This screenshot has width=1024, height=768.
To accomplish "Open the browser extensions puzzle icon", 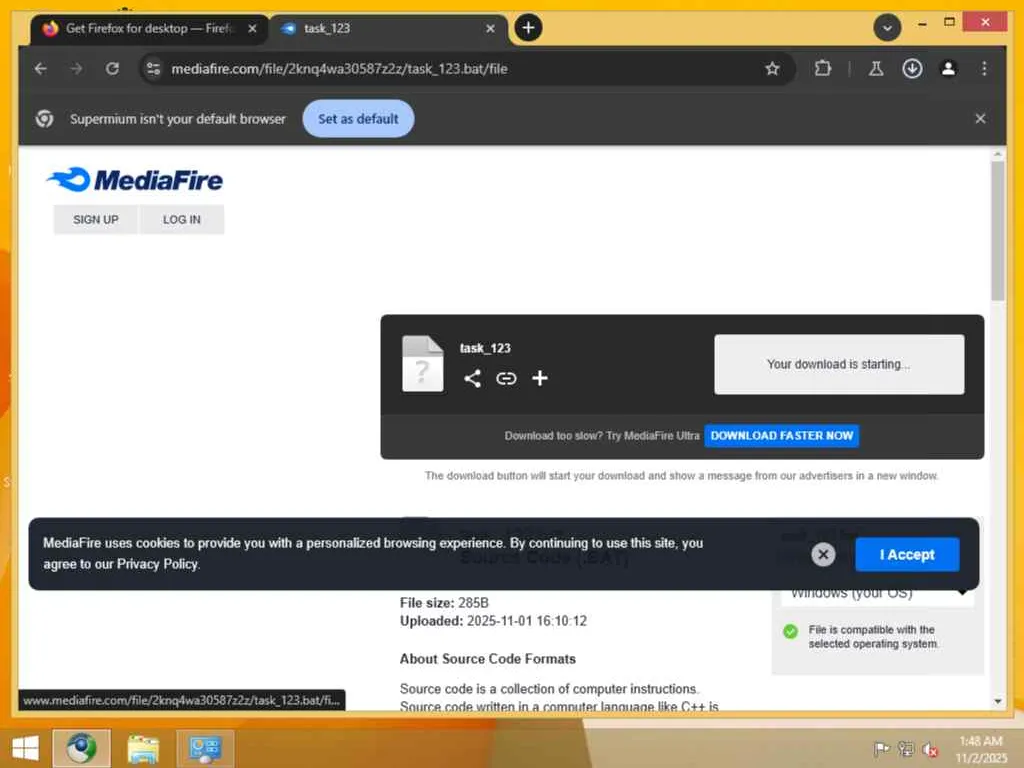I will coord(823,69).
